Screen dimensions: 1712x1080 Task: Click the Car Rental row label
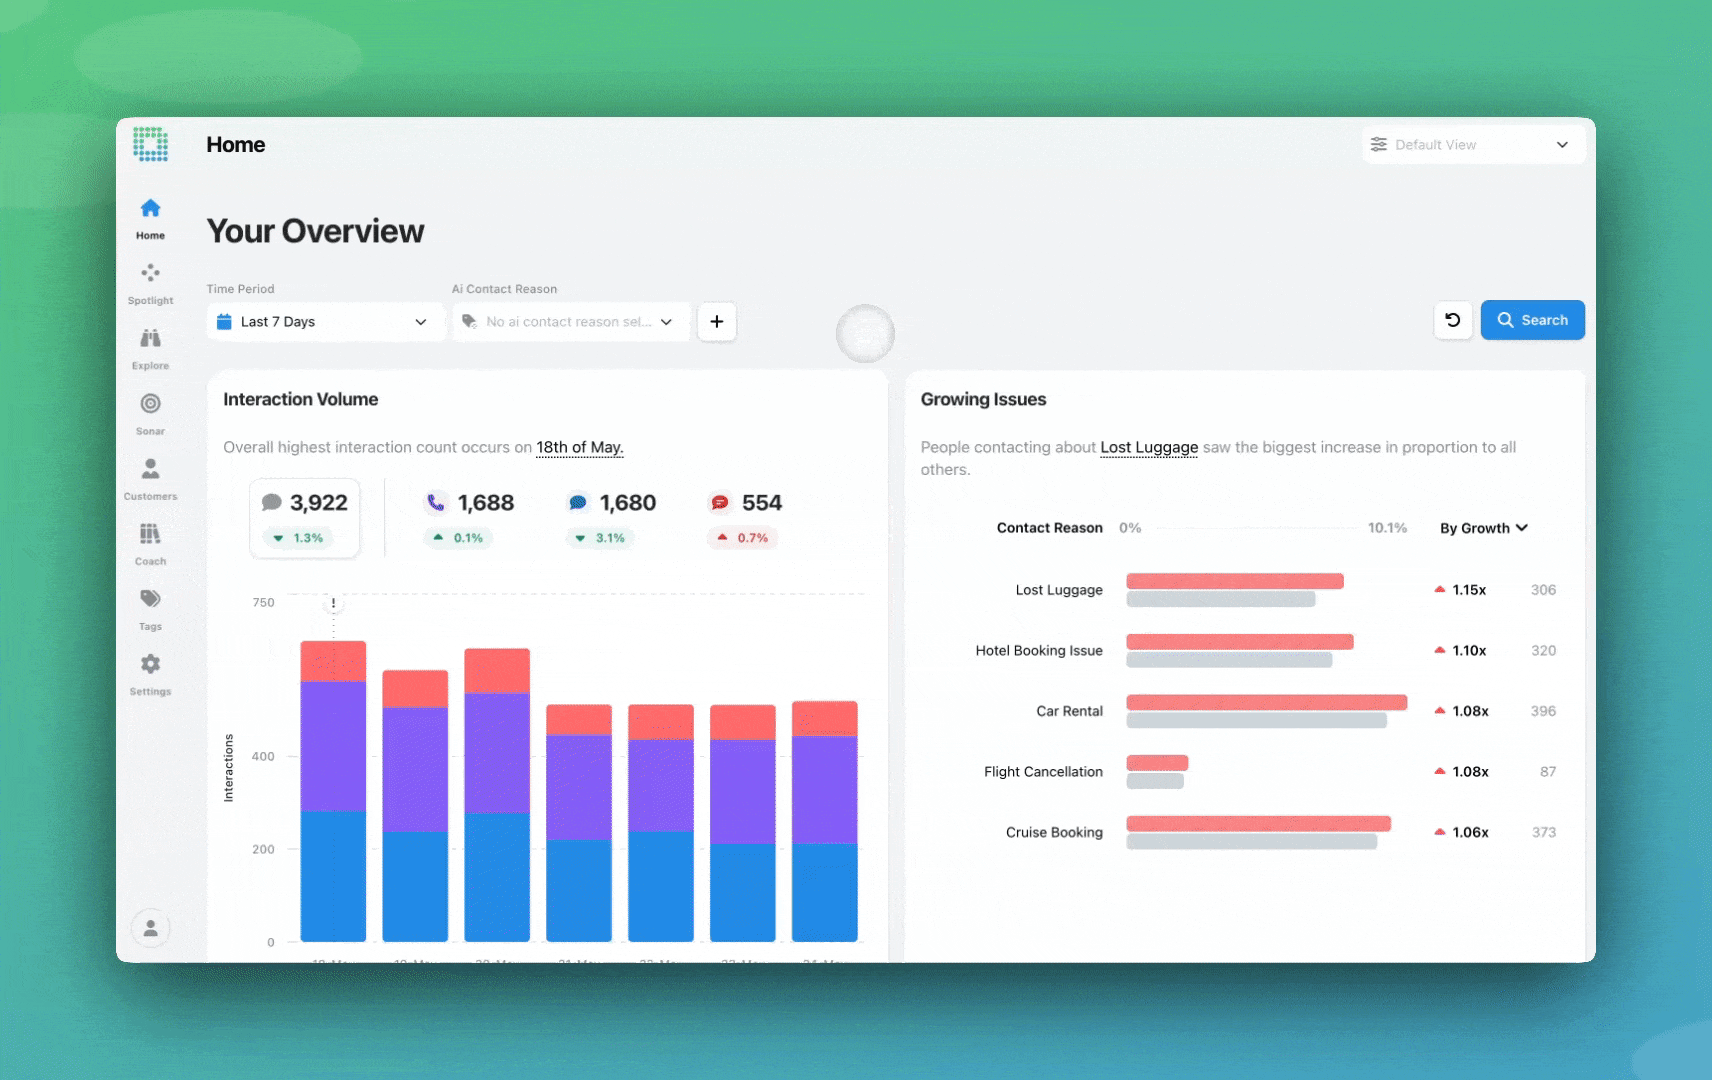pyautogui.click(x=1069, y=711)
